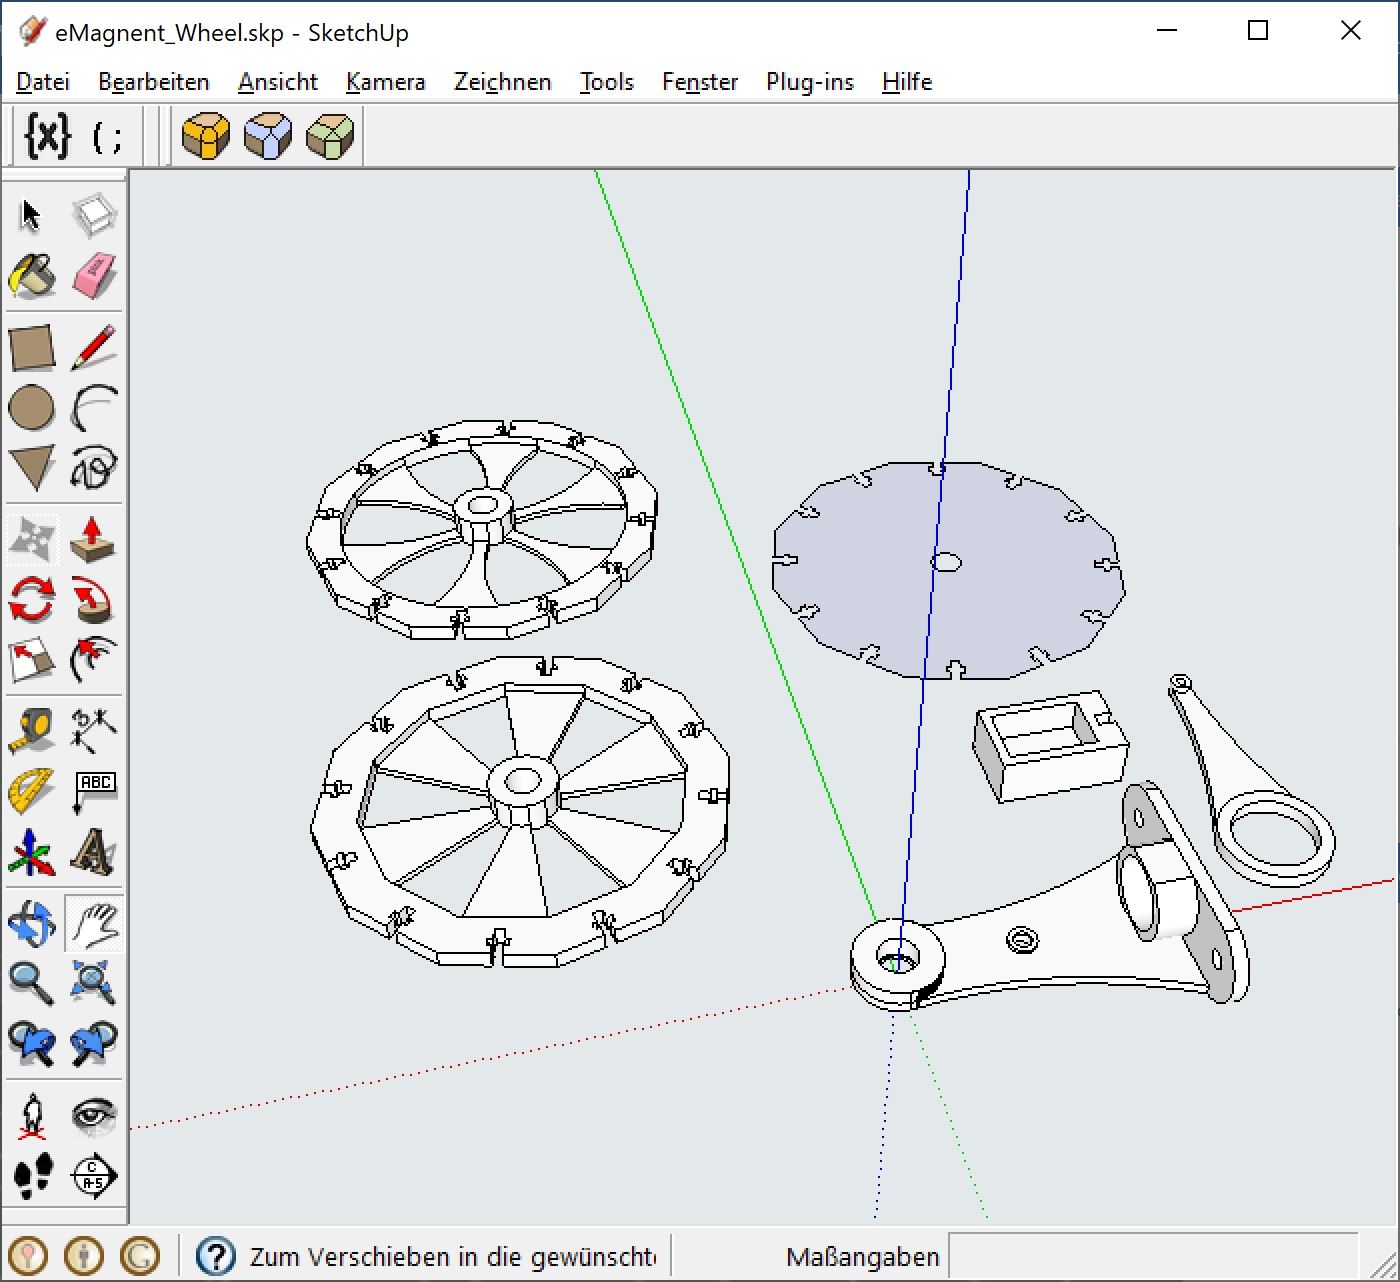Click the Look Around eye tool
Image resolution: width=1400 pixels, height=1282 pixels.
[94, 1116]
